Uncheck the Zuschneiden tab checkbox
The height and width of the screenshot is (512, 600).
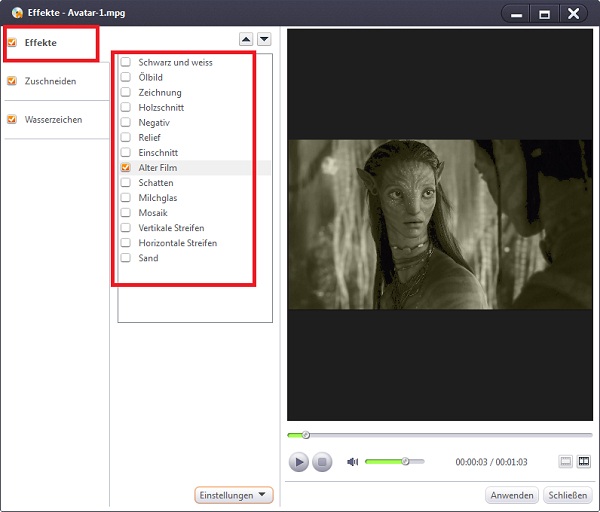click(12, 81)
